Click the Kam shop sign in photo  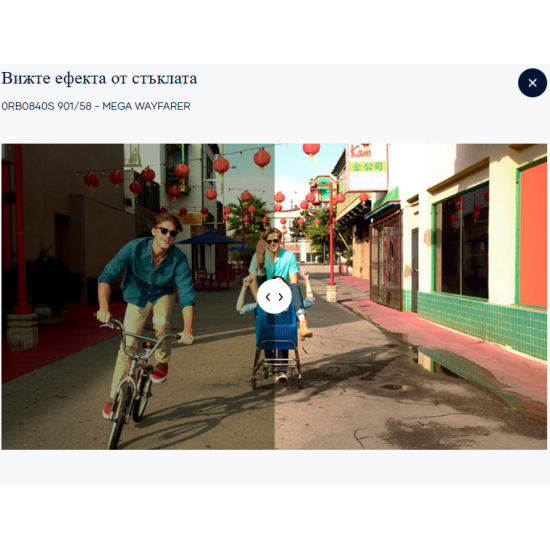pyautogui.click(x=367, y=167)
